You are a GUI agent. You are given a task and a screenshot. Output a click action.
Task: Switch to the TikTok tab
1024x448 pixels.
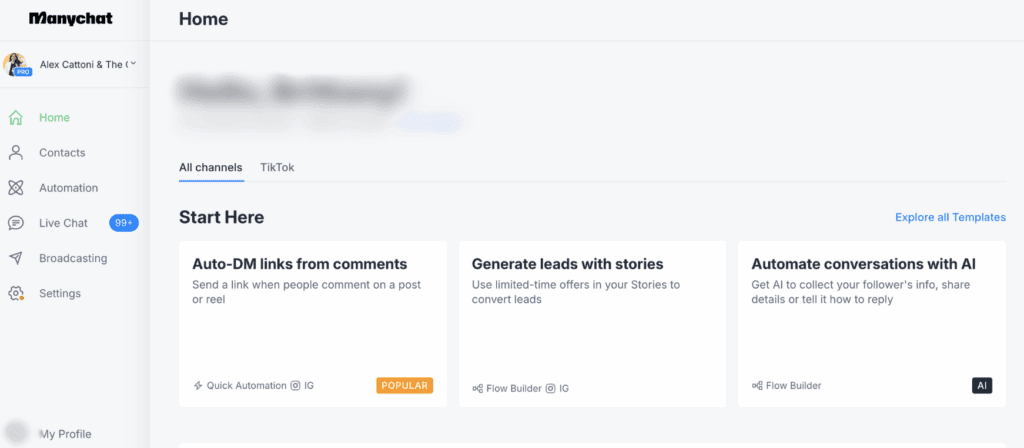click(277, 168)
